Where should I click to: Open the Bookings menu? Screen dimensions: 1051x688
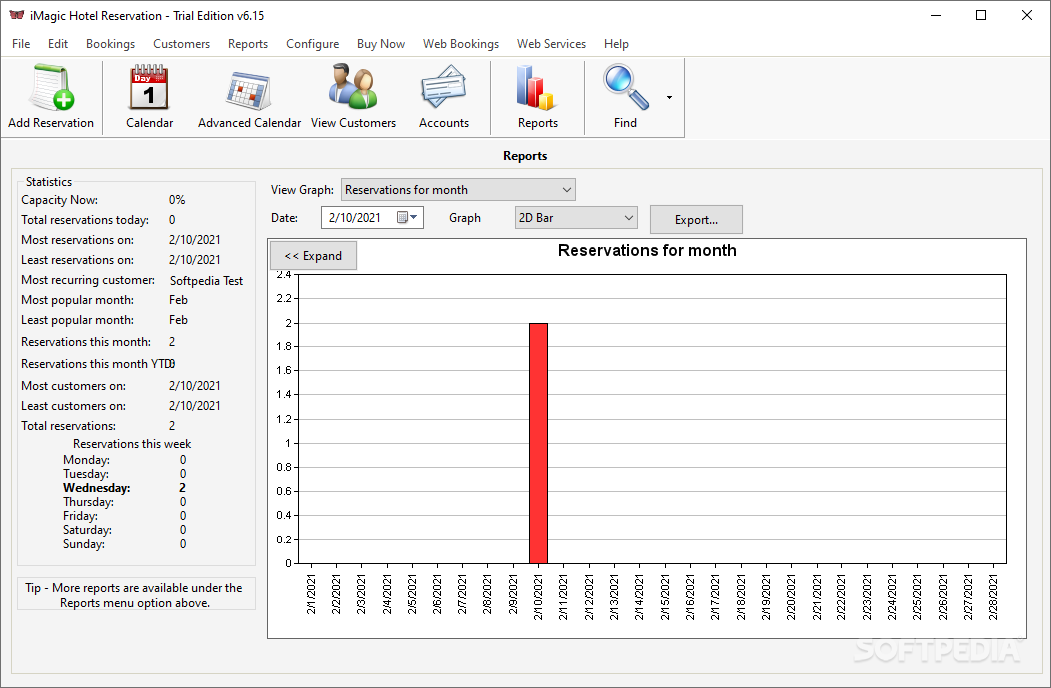[110, 44]
